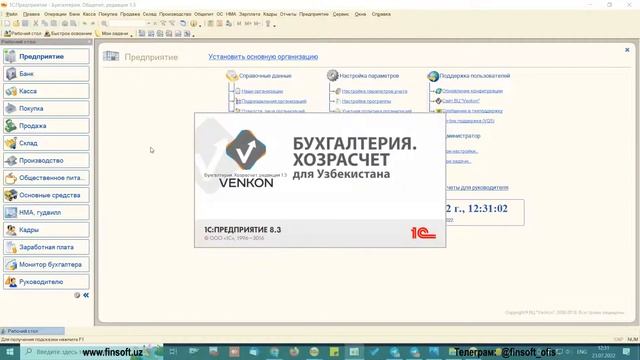Open the НМА, гудвилл sidebar section

(x=46, y=213)
